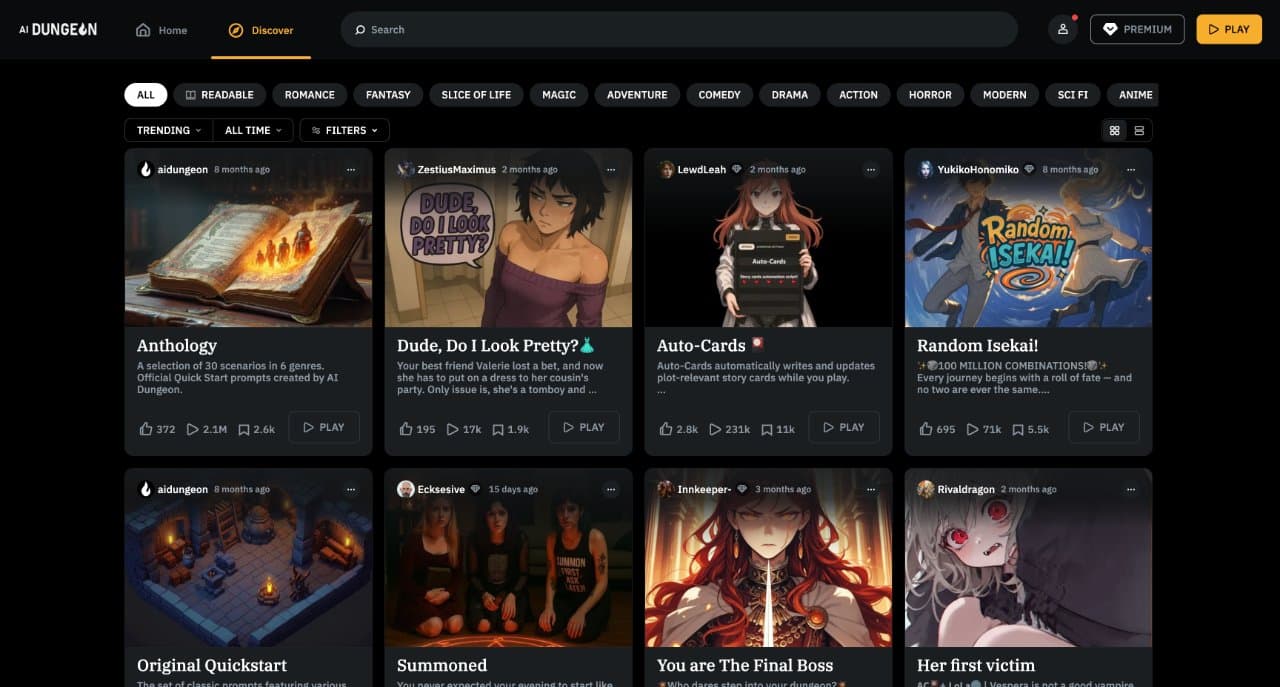Click the AI Dungeon logo
The height and width of the screenshot is (687, 1280).
coord(58,29)
